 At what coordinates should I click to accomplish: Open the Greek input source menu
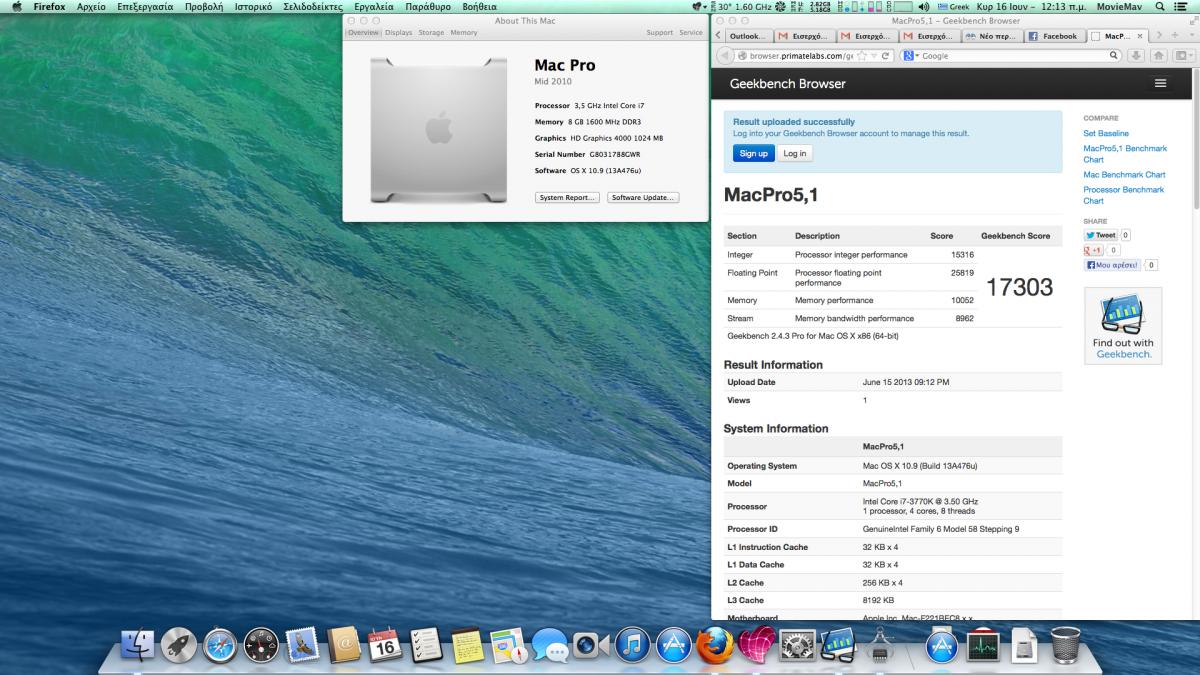point(953,6)
